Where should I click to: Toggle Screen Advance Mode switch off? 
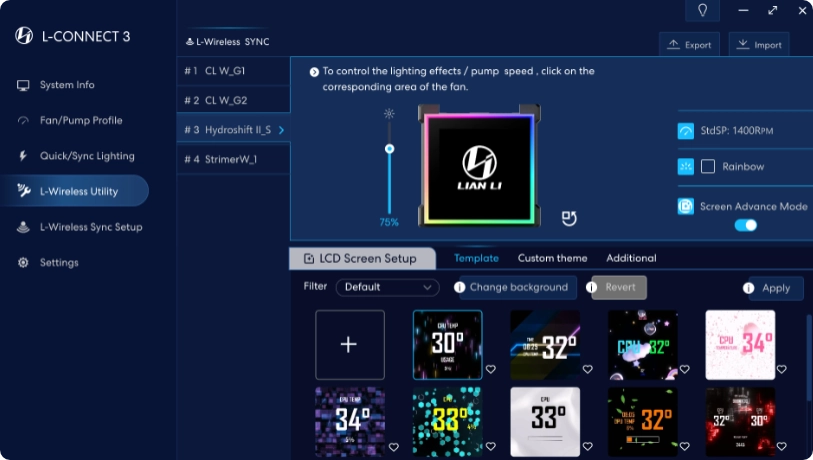point(745,225)
